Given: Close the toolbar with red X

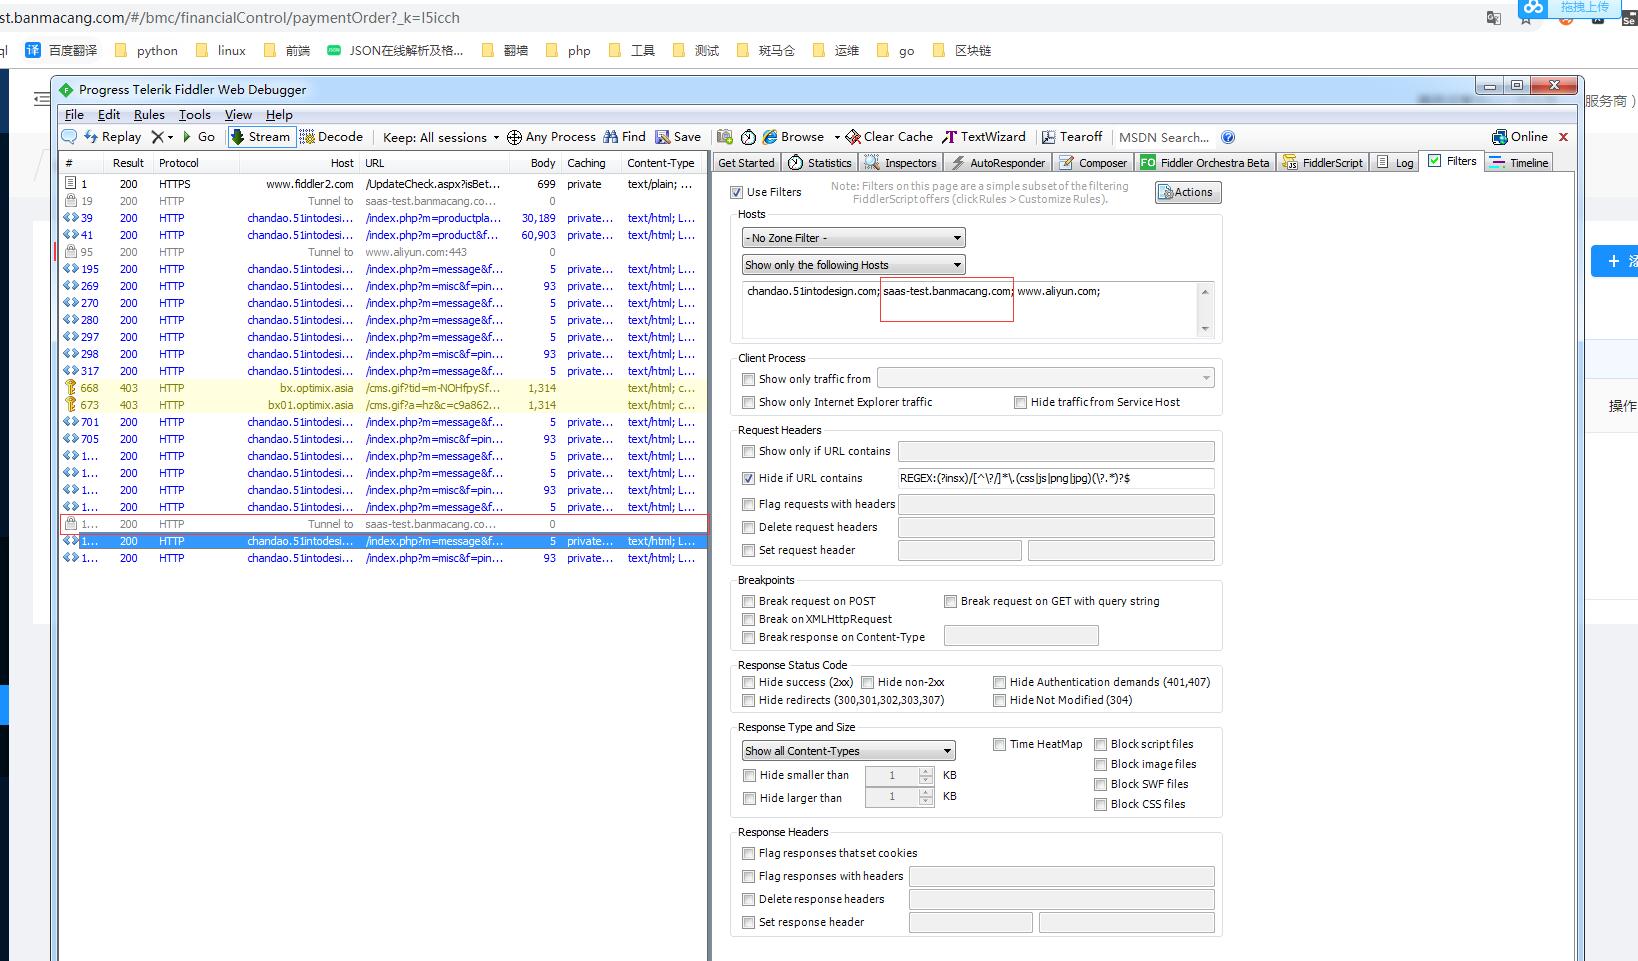Looking at the screenshot, I should pyautogui.click(x=1564, y=137).
